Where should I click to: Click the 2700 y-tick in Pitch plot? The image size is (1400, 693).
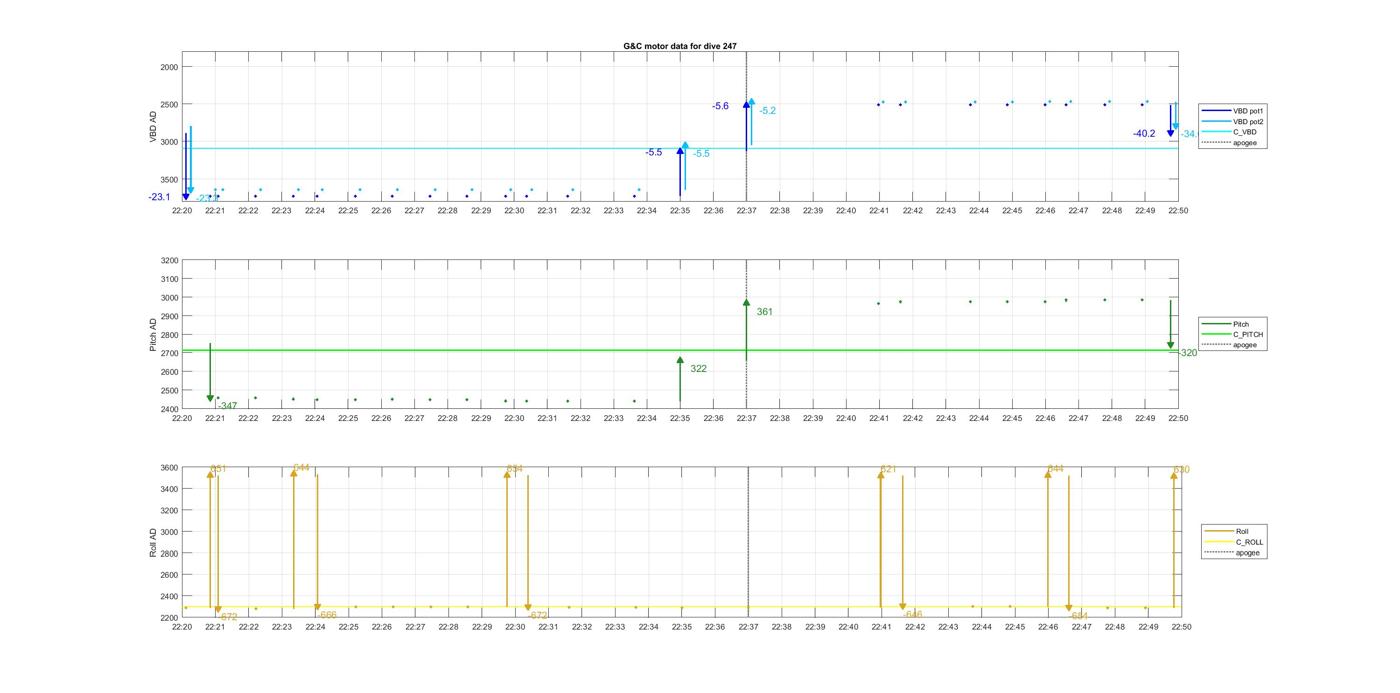point(169,354)
